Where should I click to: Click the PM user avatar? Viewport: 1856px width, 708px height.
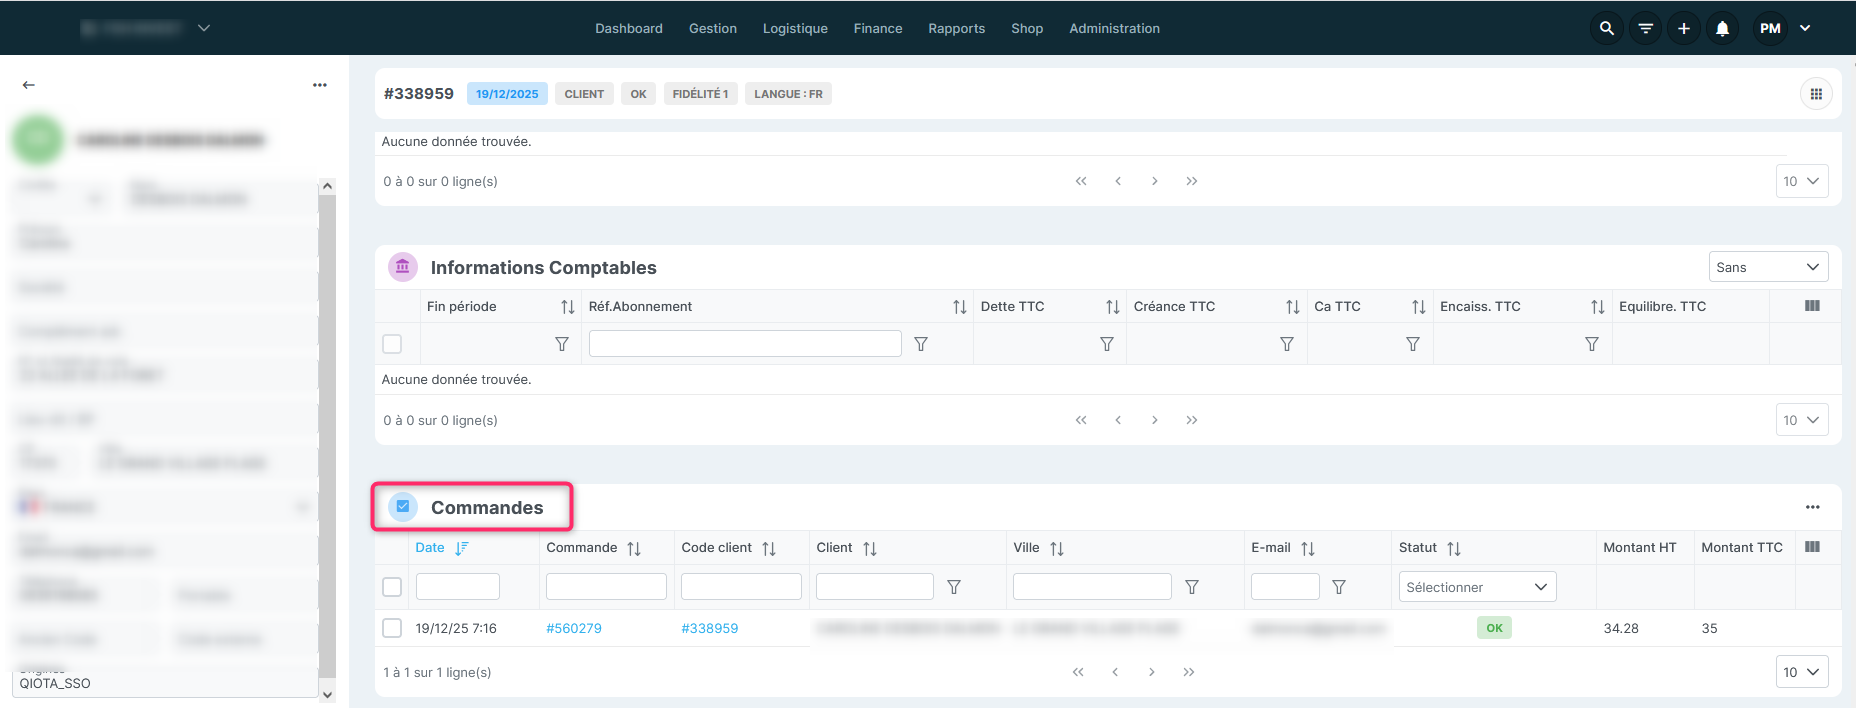click(x=1770, y=28)
